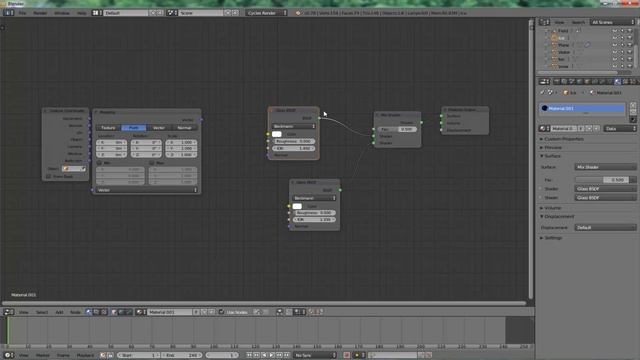Viewport: 640px width, 360px height.
Task: Click add material slot plus icon
Action: [x=633, y=105]
